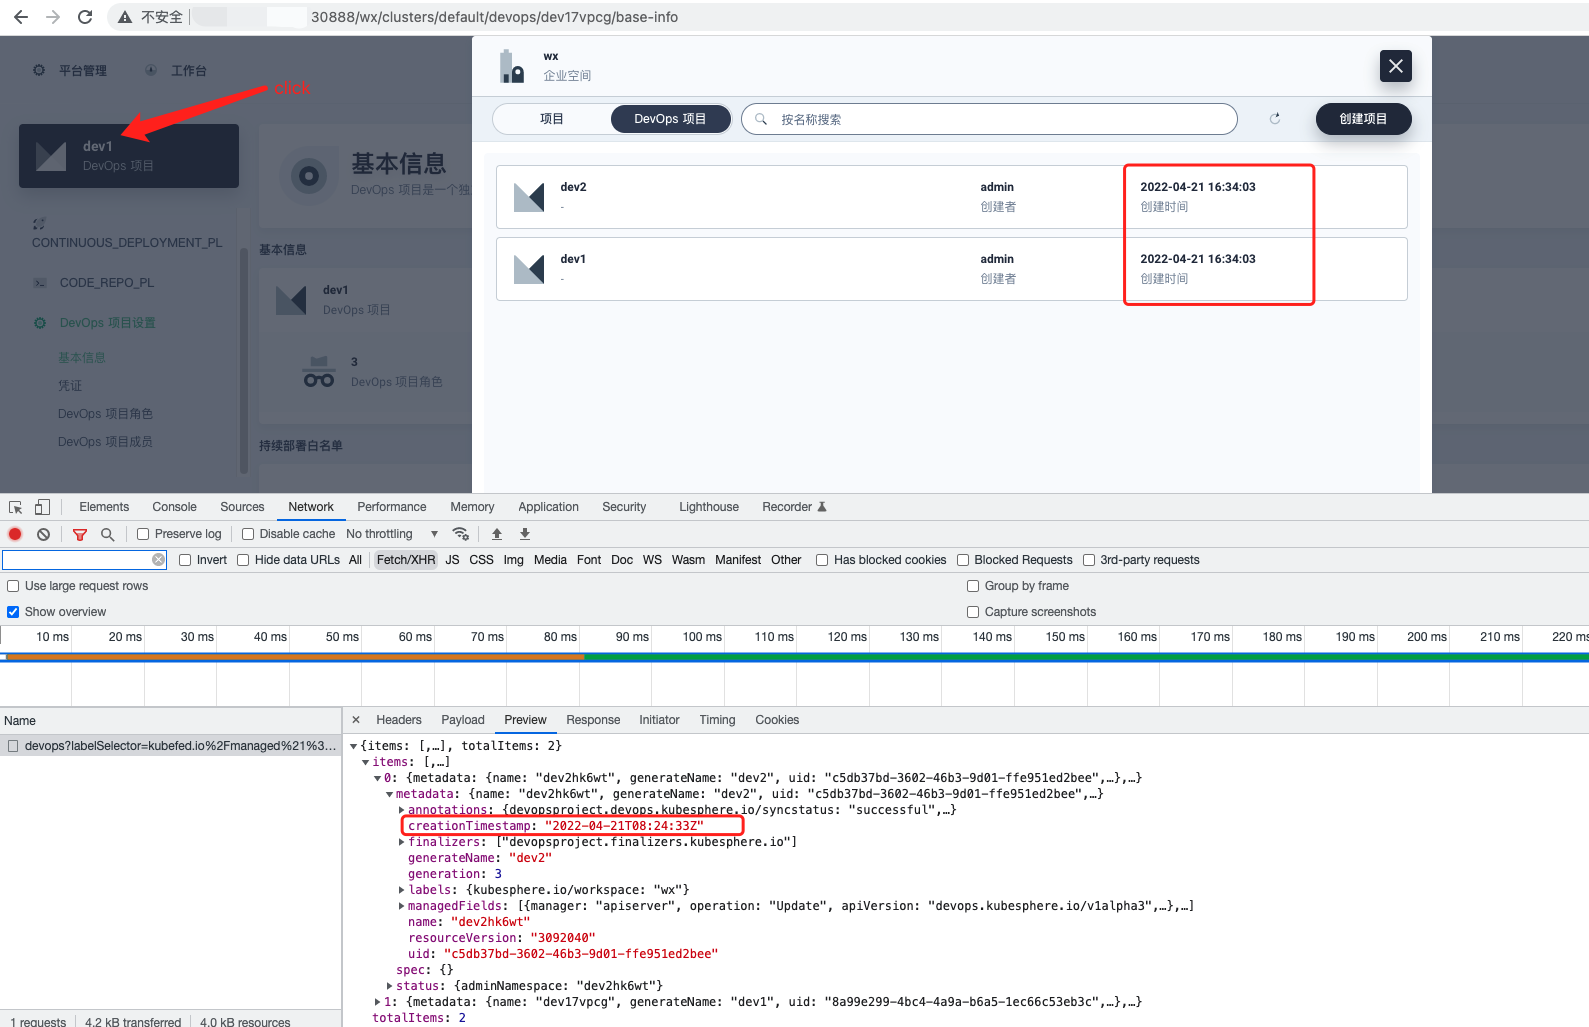Open network conditions via the Wi-Fi gear icon
The width and height of the screenshot is (1589, 1027).
(x=461, y=534)
